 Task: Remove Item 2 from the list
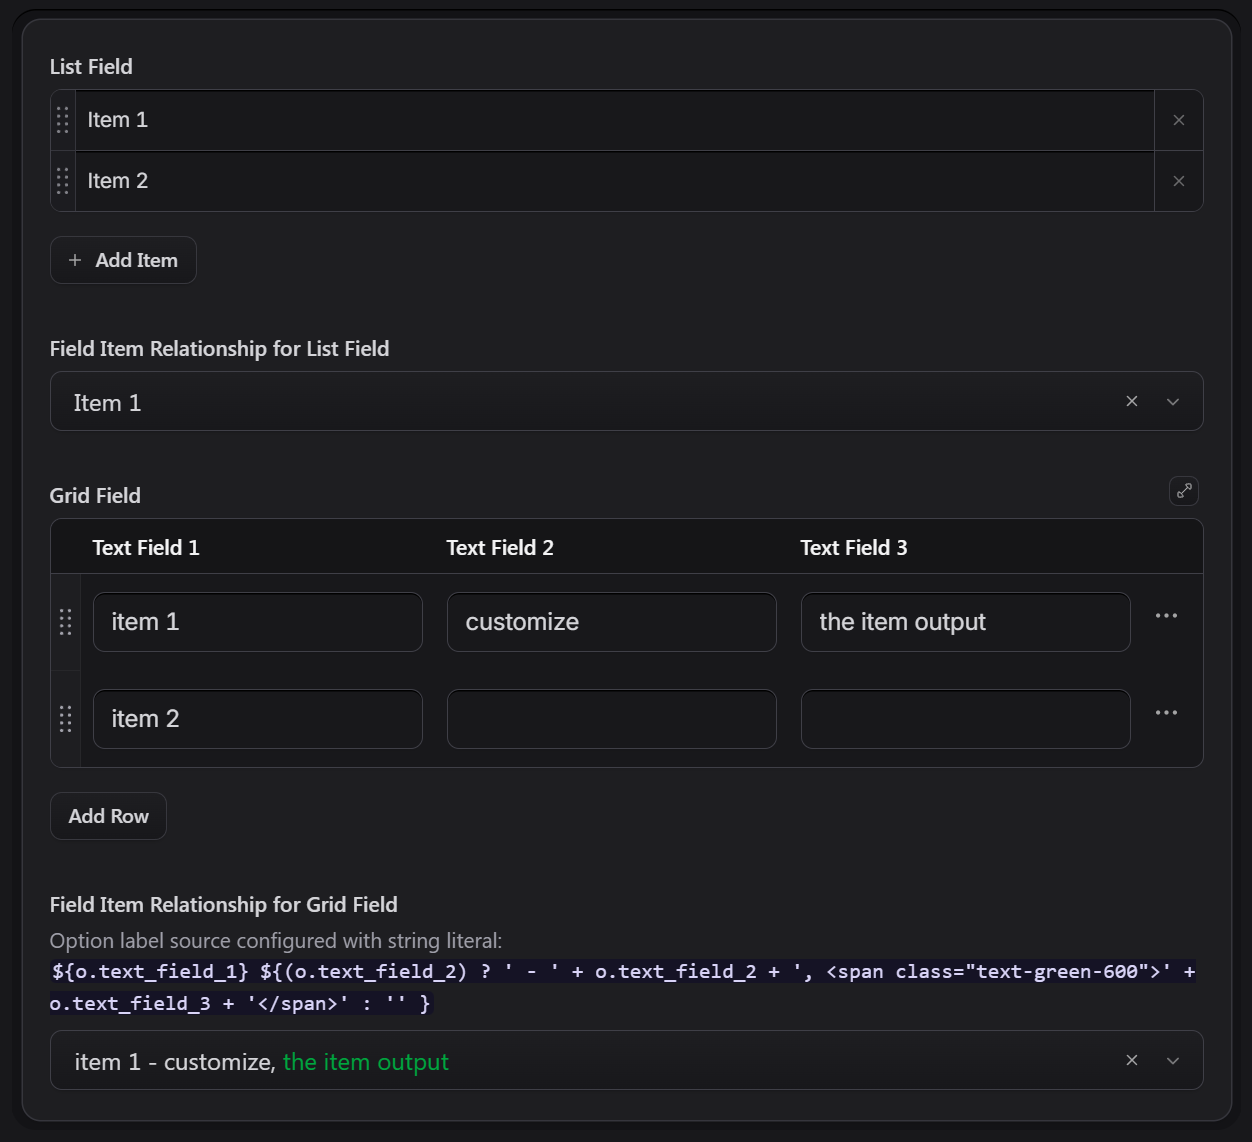(1179, 181)
